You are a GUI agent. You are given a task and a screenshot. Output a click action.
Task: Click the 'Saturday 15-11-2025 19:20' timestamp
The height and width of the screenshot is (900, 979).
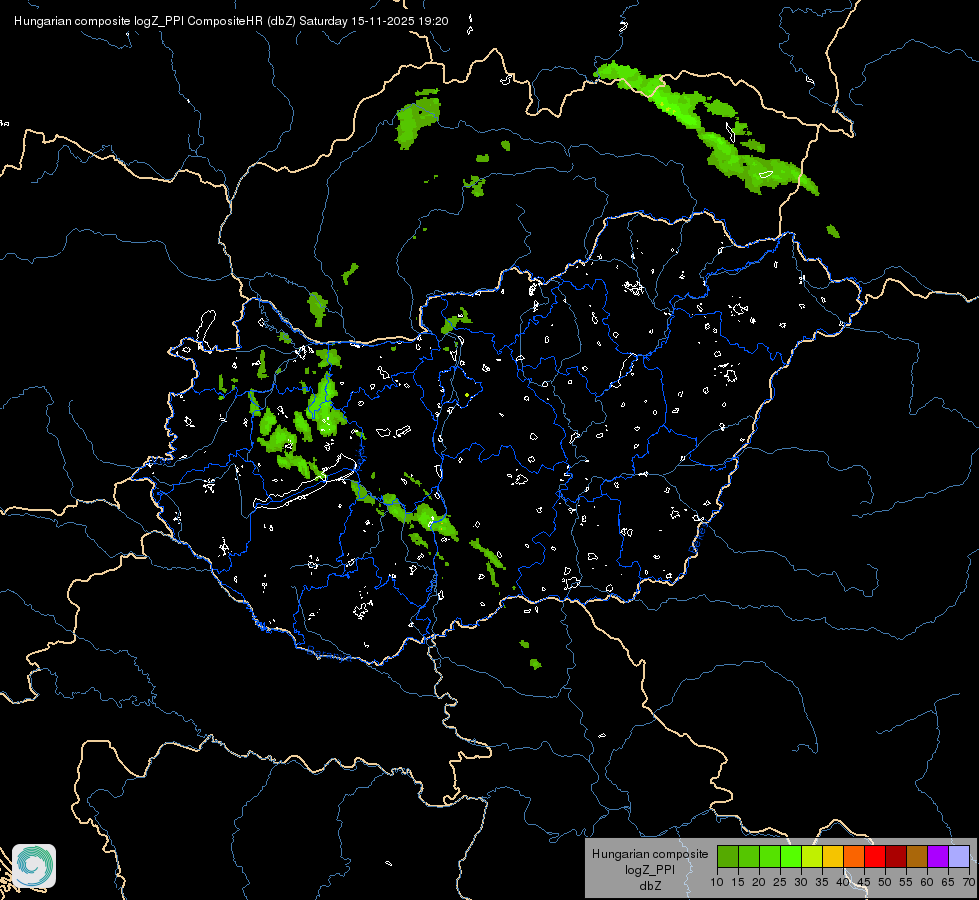373,21
